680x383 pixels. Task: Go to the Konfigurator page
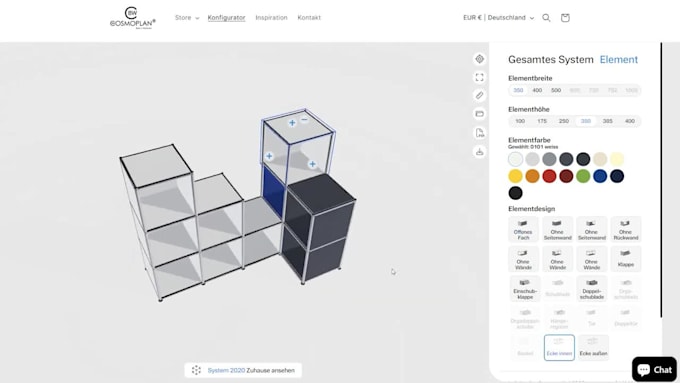tap(226, 18)
